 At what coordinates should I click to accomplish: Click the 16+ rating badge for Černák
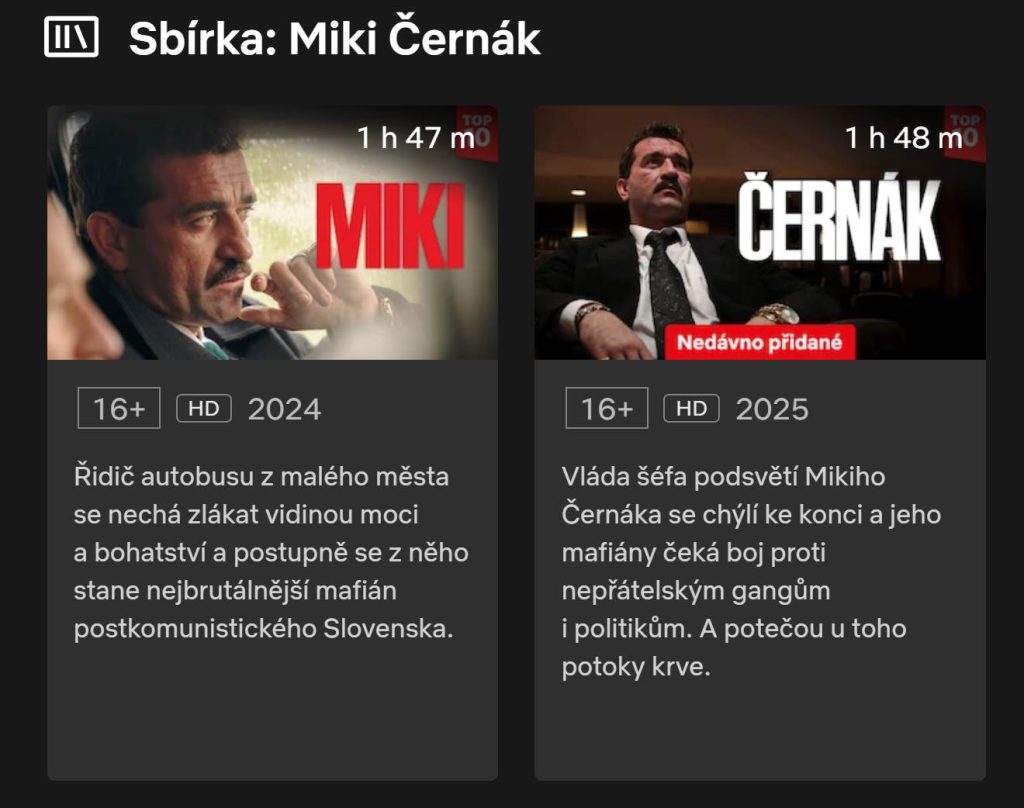[x=607, y=408]
